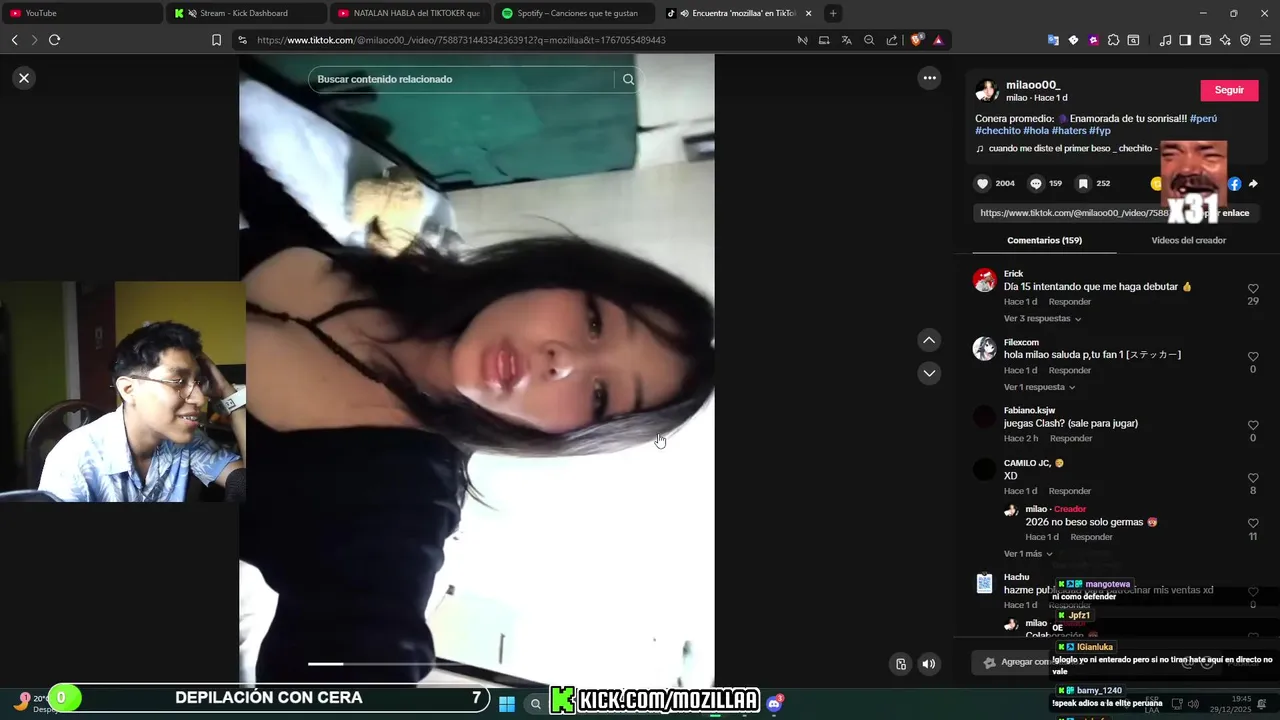Open Brave Rewards triangle icon

[x=938, y=40]
